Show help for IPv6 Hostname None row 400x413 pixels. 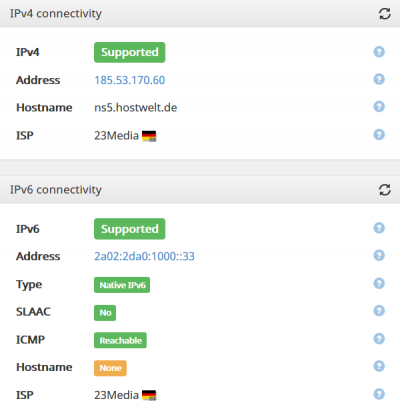(x=379, y=366)
